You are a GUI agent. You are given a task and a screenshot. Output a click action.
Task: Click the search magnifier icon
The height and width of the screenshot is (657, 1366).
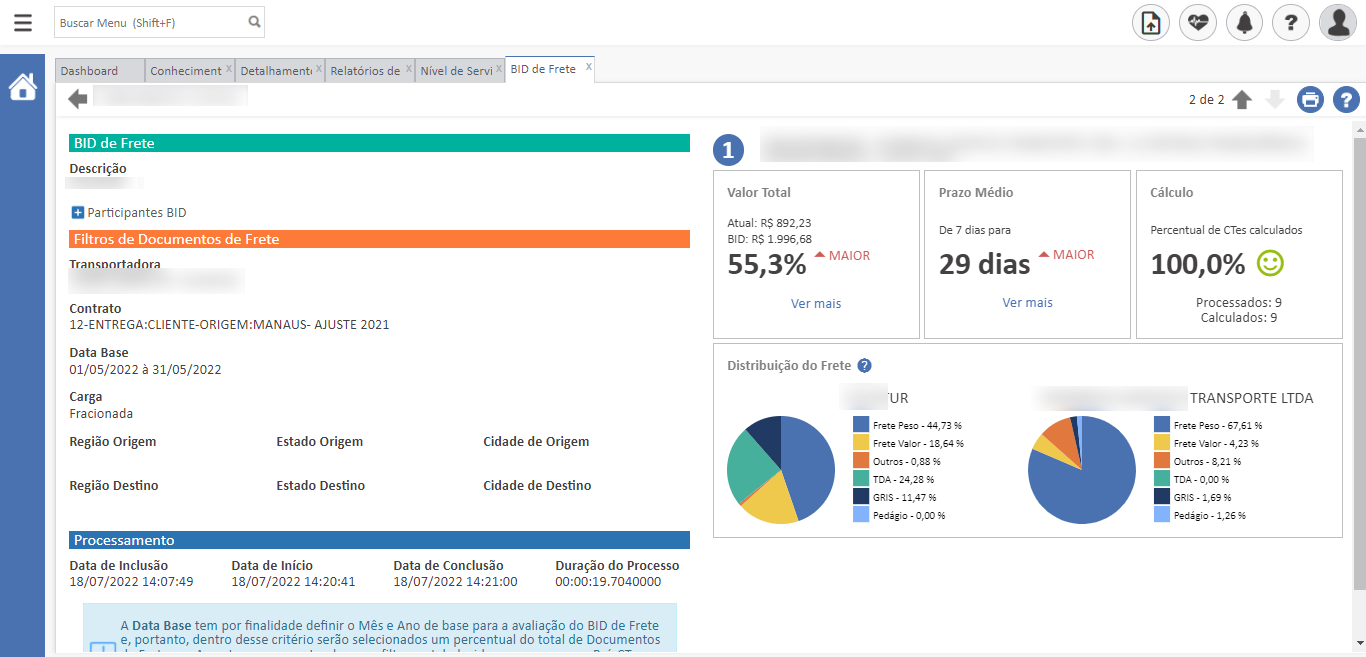(x=254, y=22)
